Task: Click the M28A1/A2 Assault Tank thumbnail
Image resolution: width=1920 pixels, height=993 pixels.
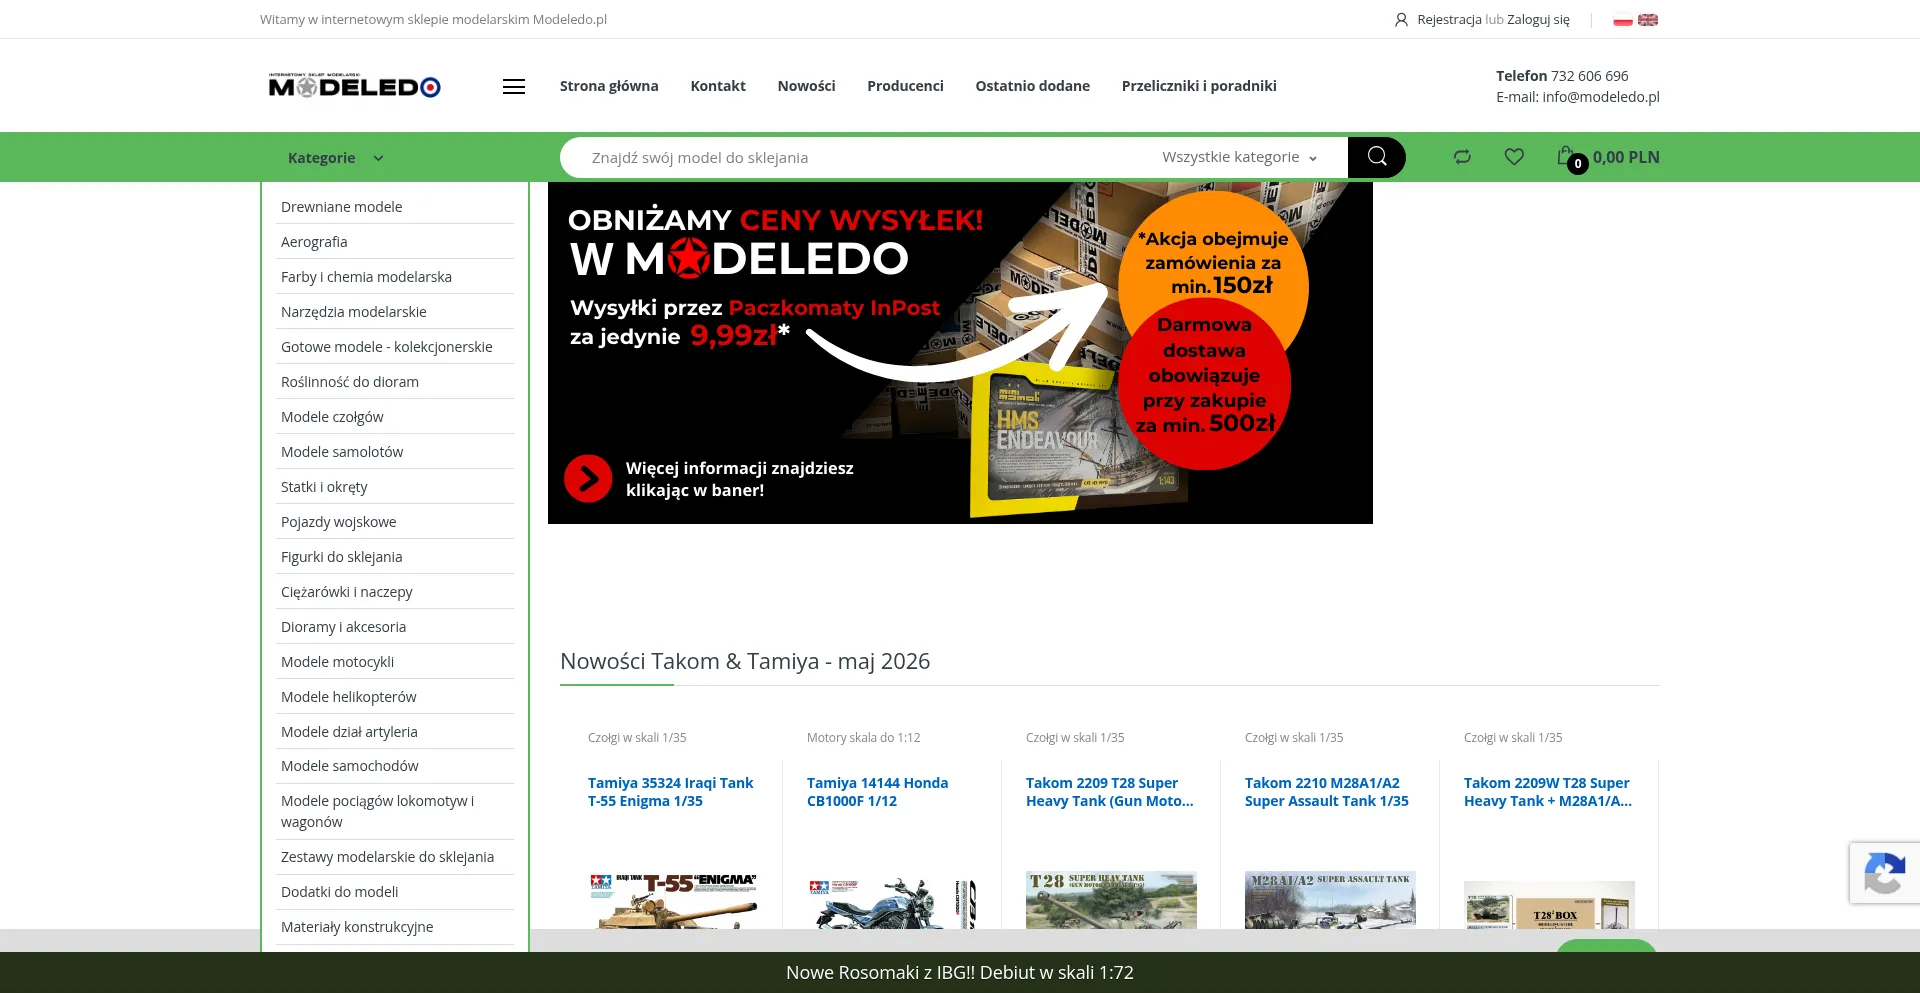Action: tap(1330, 900)
